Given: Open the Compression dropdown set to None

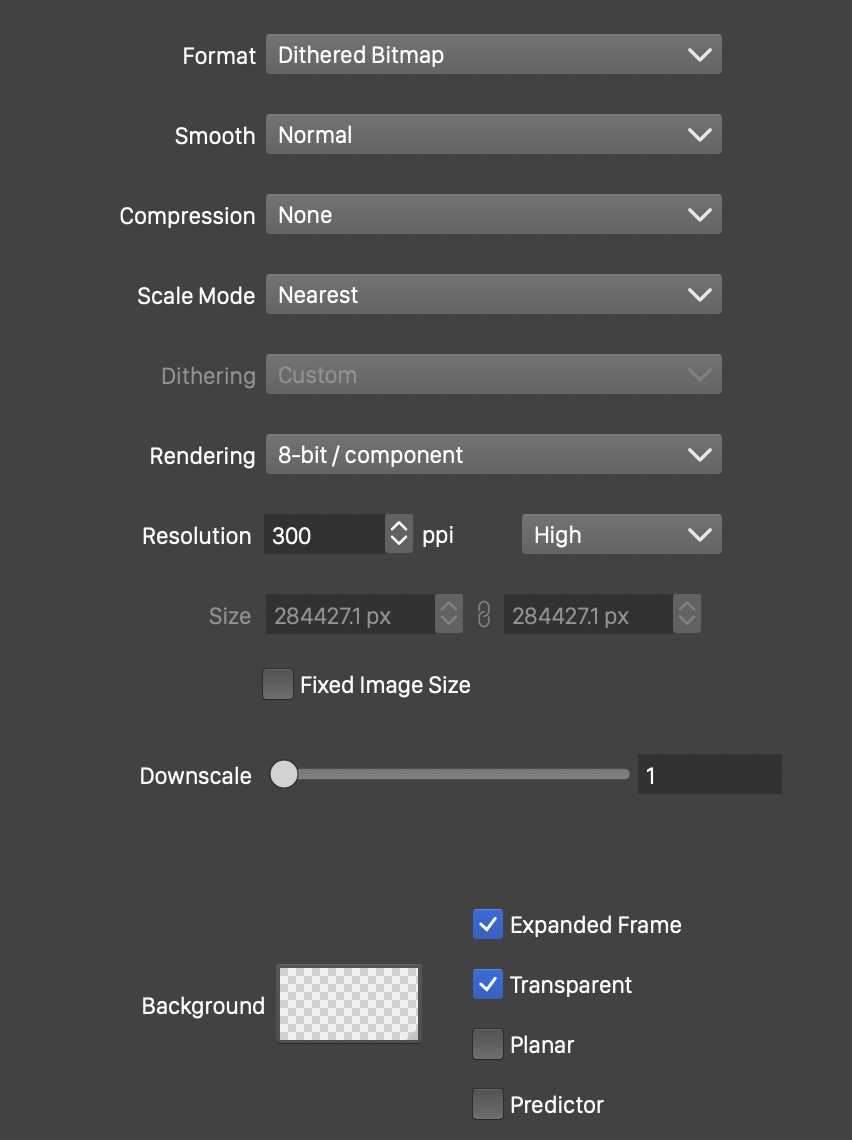Looking at the screenshot, I should [x=493, y=215].
